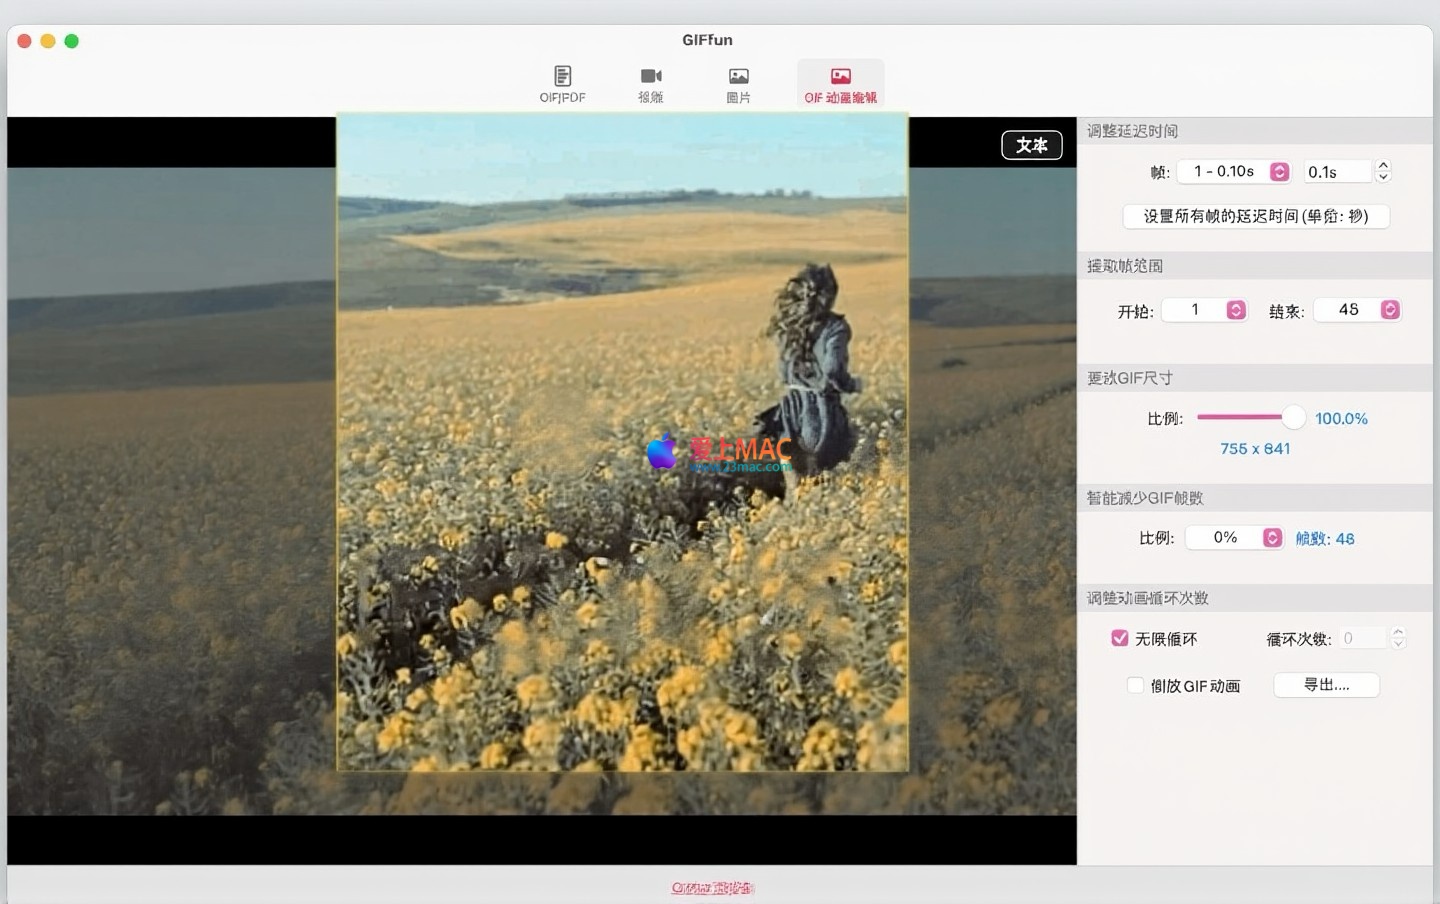Click the 文本 text overlay button

(1031, 145)
